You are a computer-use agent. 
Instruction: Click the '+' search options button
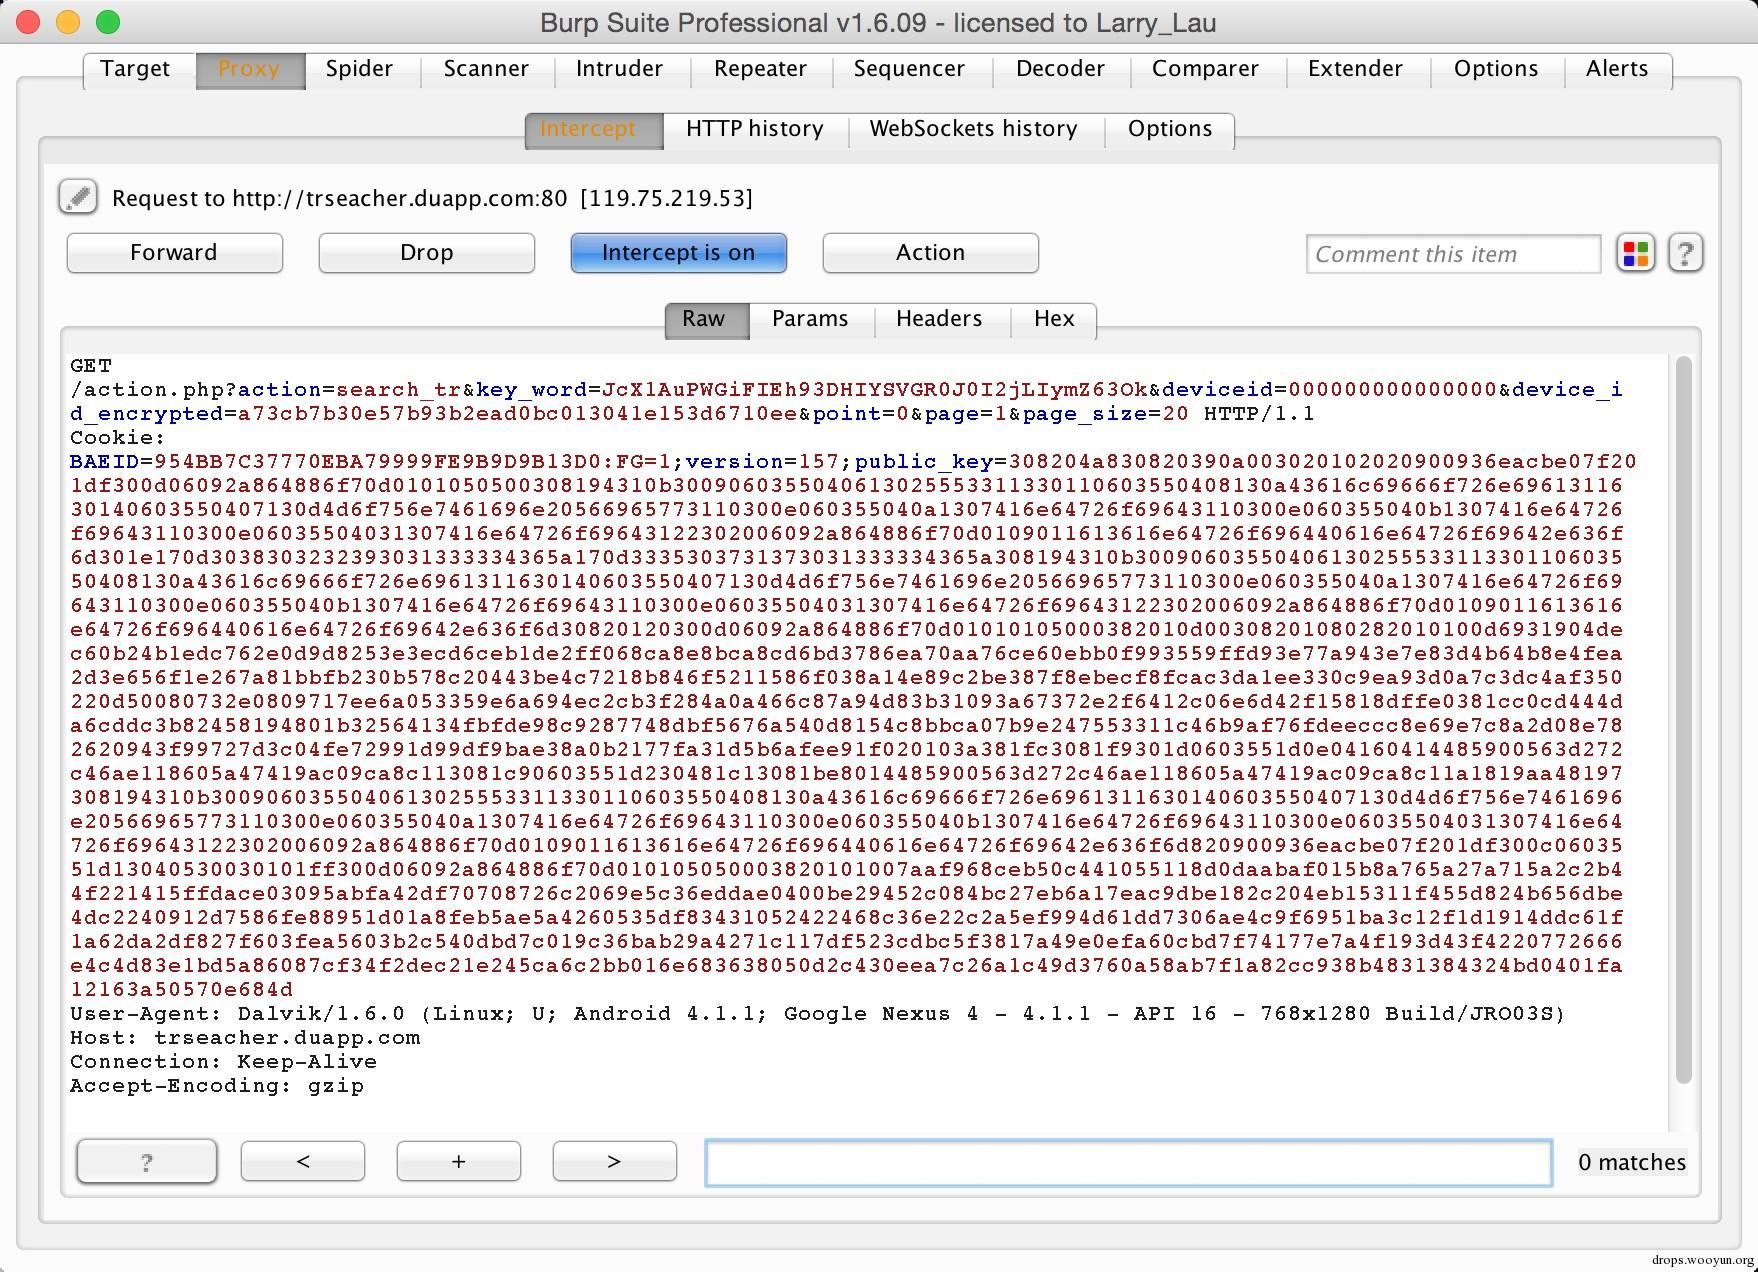point(459,1161)
